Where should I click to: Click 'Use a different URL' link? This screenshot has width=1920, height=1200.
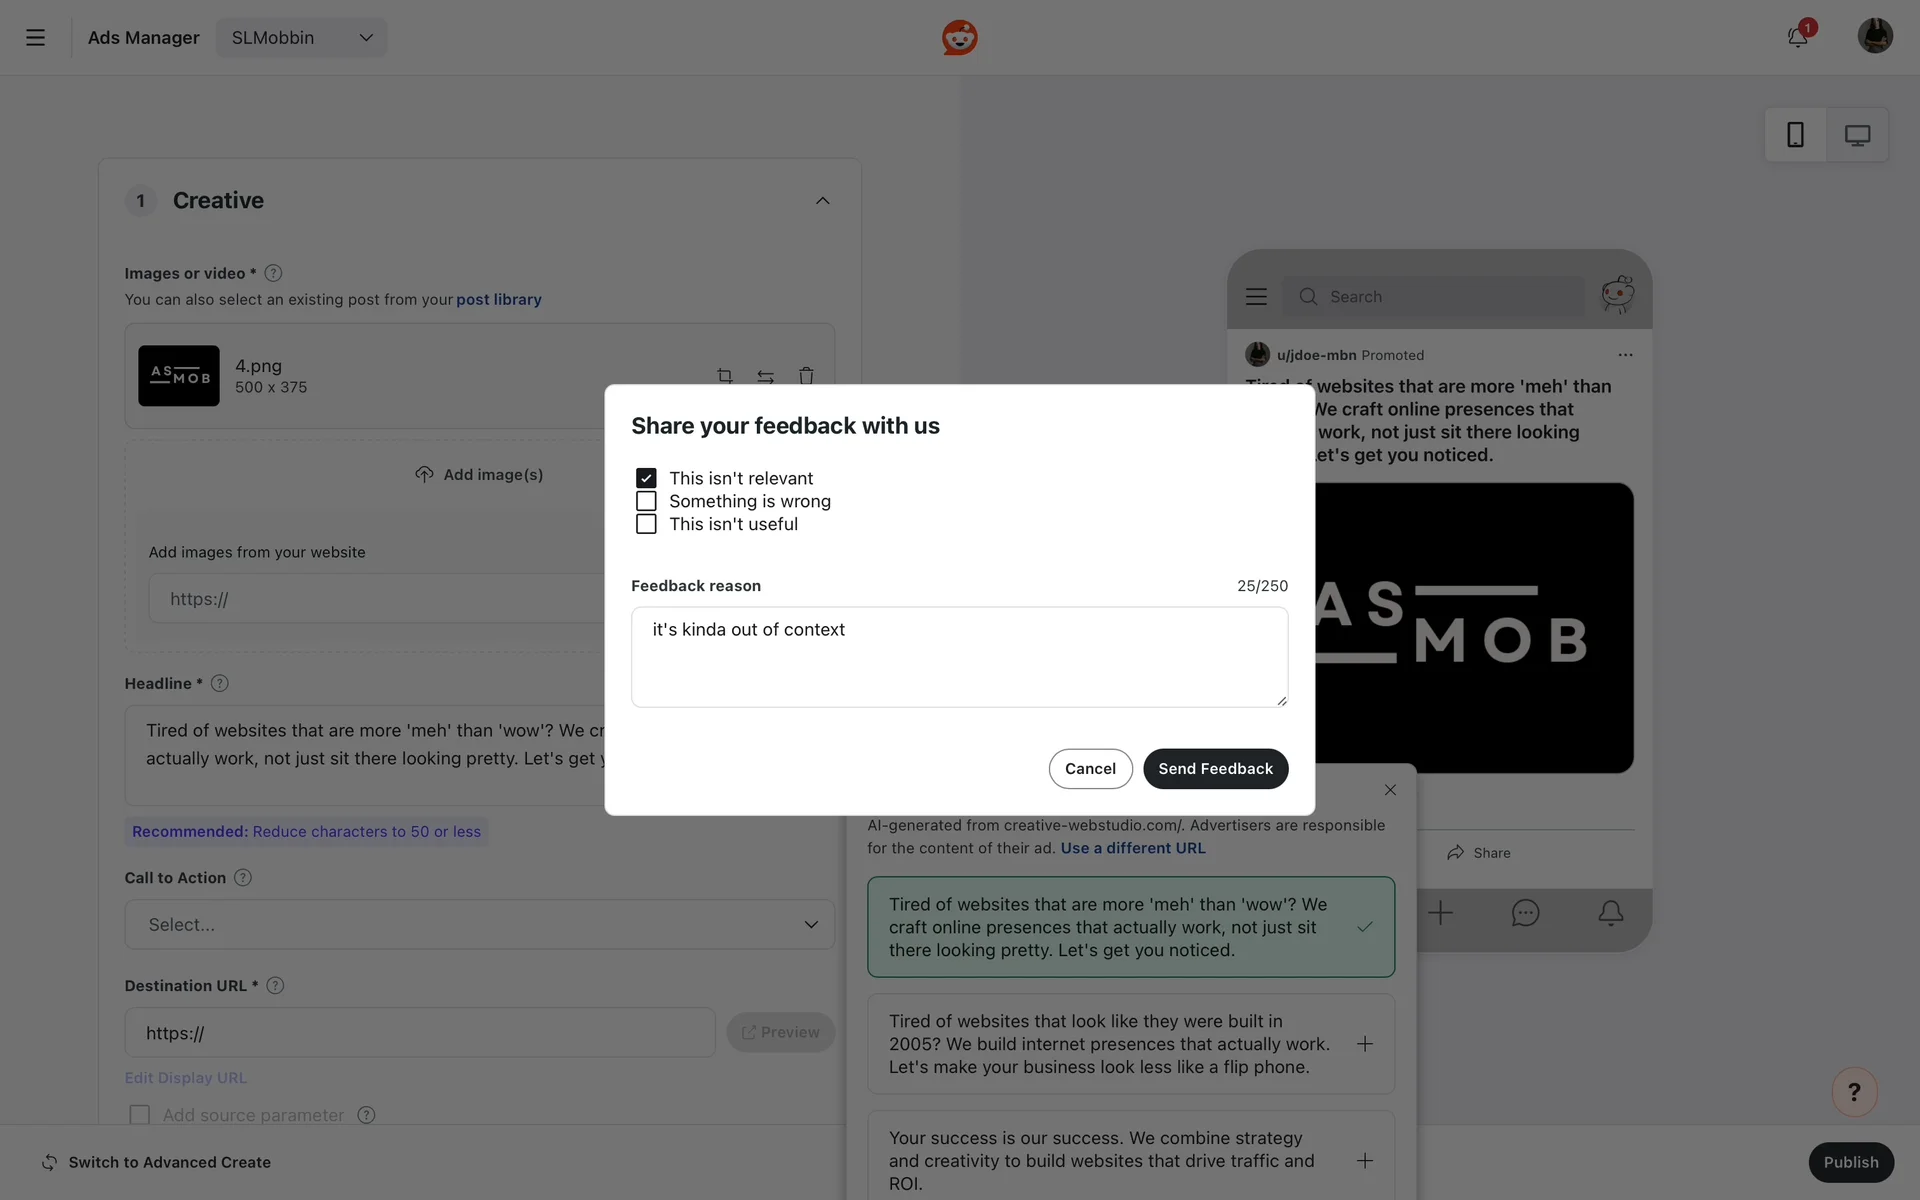(x=1133, y=848)
